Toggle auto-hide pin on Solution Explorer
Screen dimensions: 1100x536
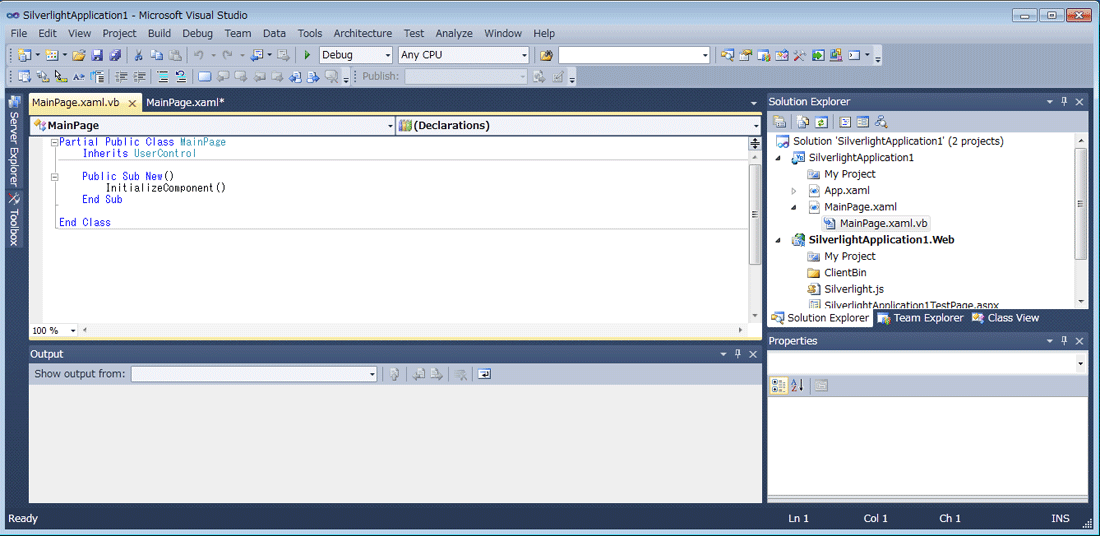1064,102
